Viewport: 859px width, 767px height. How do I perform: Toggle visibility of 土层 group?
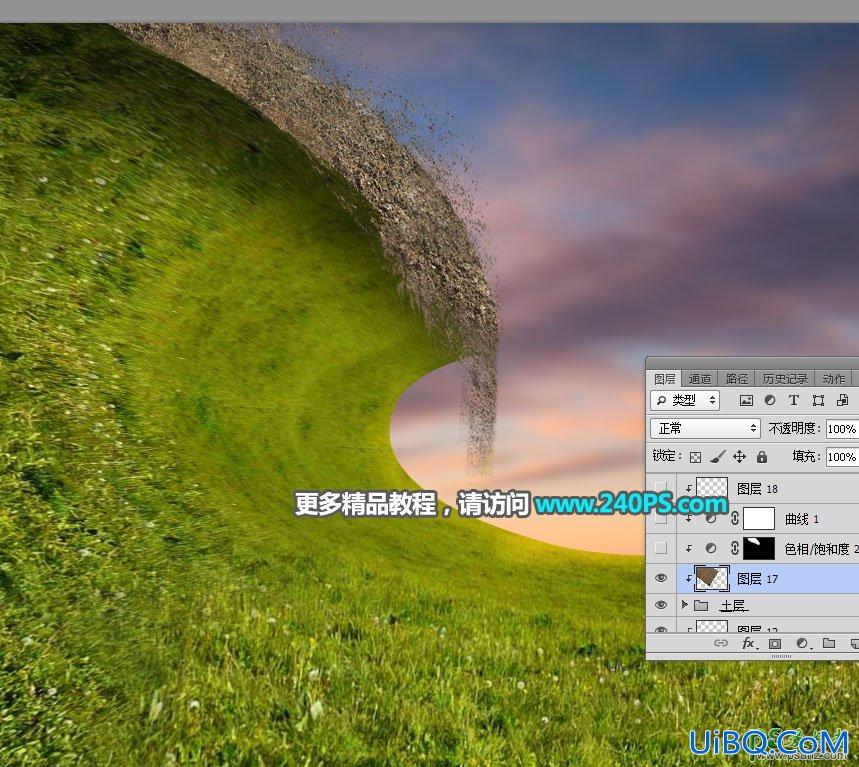tap(661, 605)
